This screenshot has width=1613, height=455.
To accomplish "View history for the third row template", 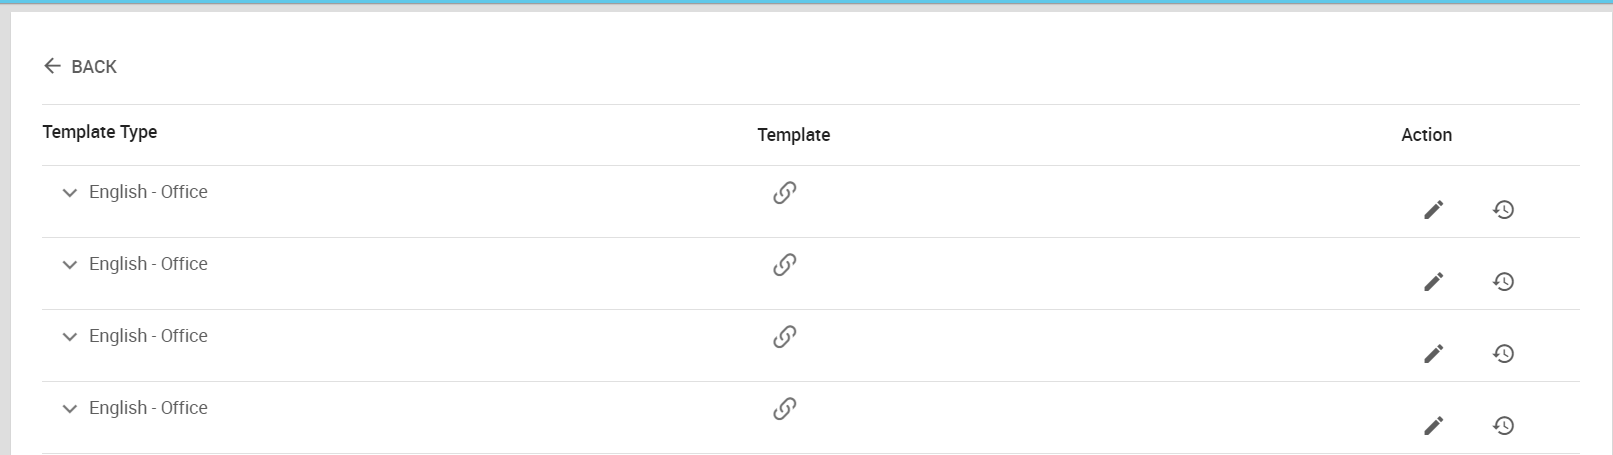I will (x=1503, y=353).
